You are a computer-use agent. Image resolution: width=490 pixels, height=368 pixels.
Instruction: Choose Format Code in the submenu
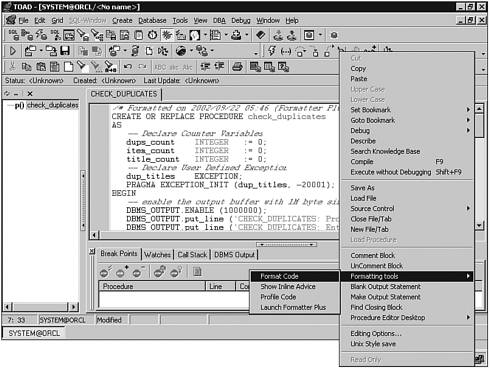[295, 276]
